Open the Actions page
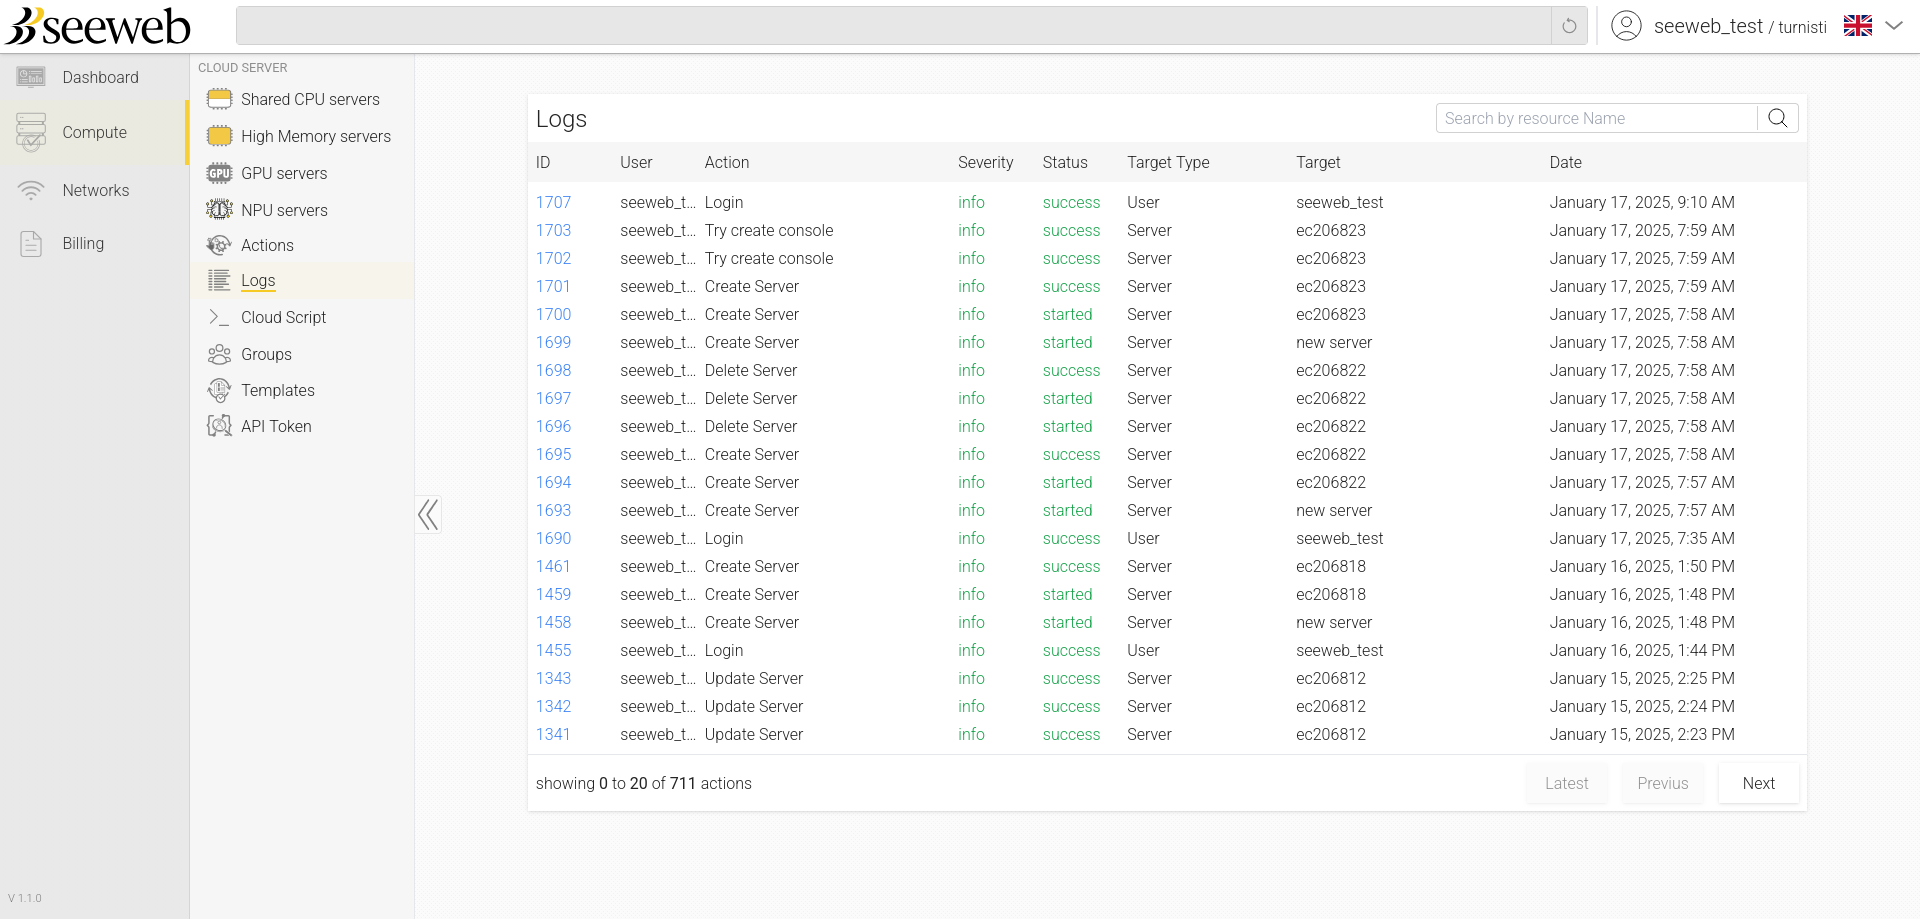 pos(267,245)
